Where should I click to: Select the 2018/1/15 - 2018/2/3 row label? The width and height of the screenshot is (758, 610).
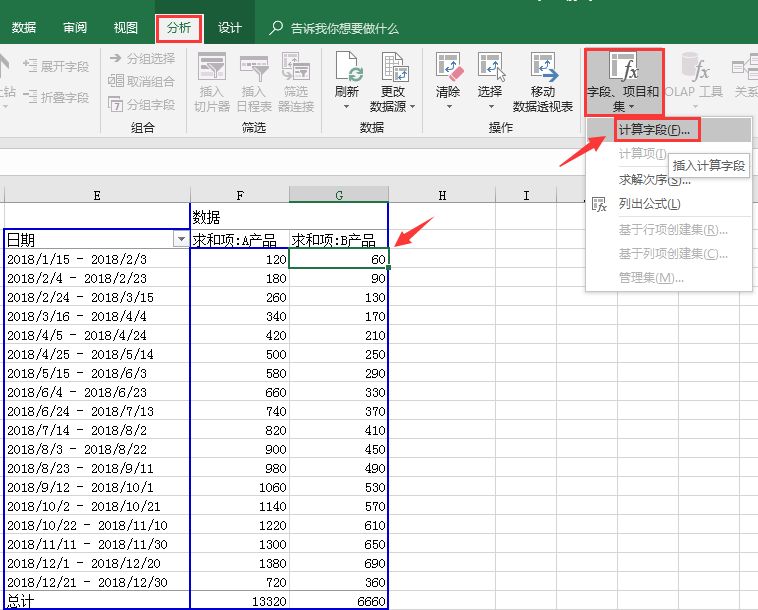point(97,259)
